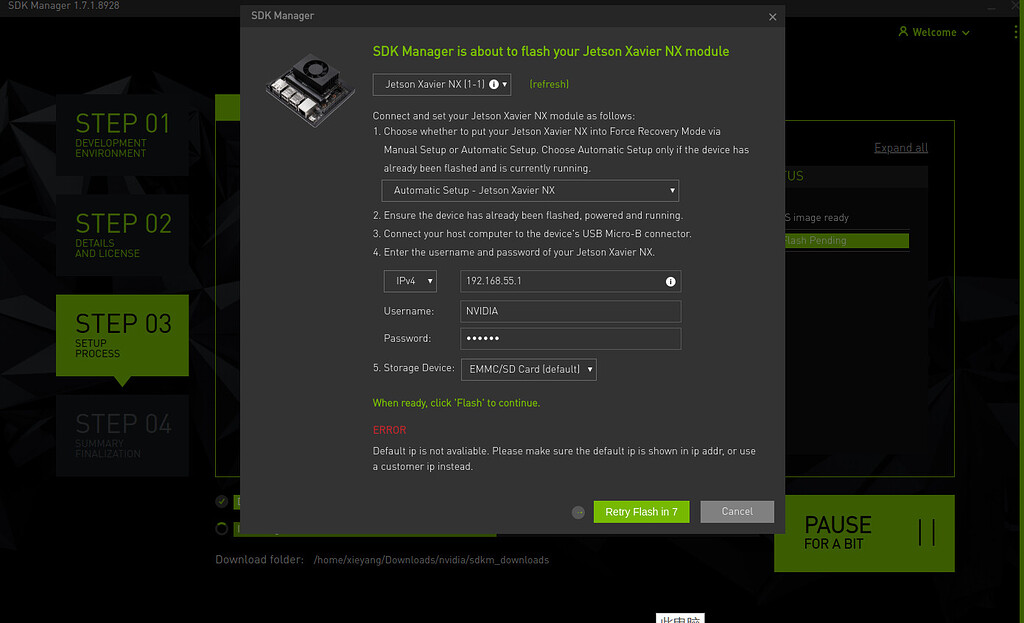
Task: Click the pause bars icon
Action: (927, 533)
